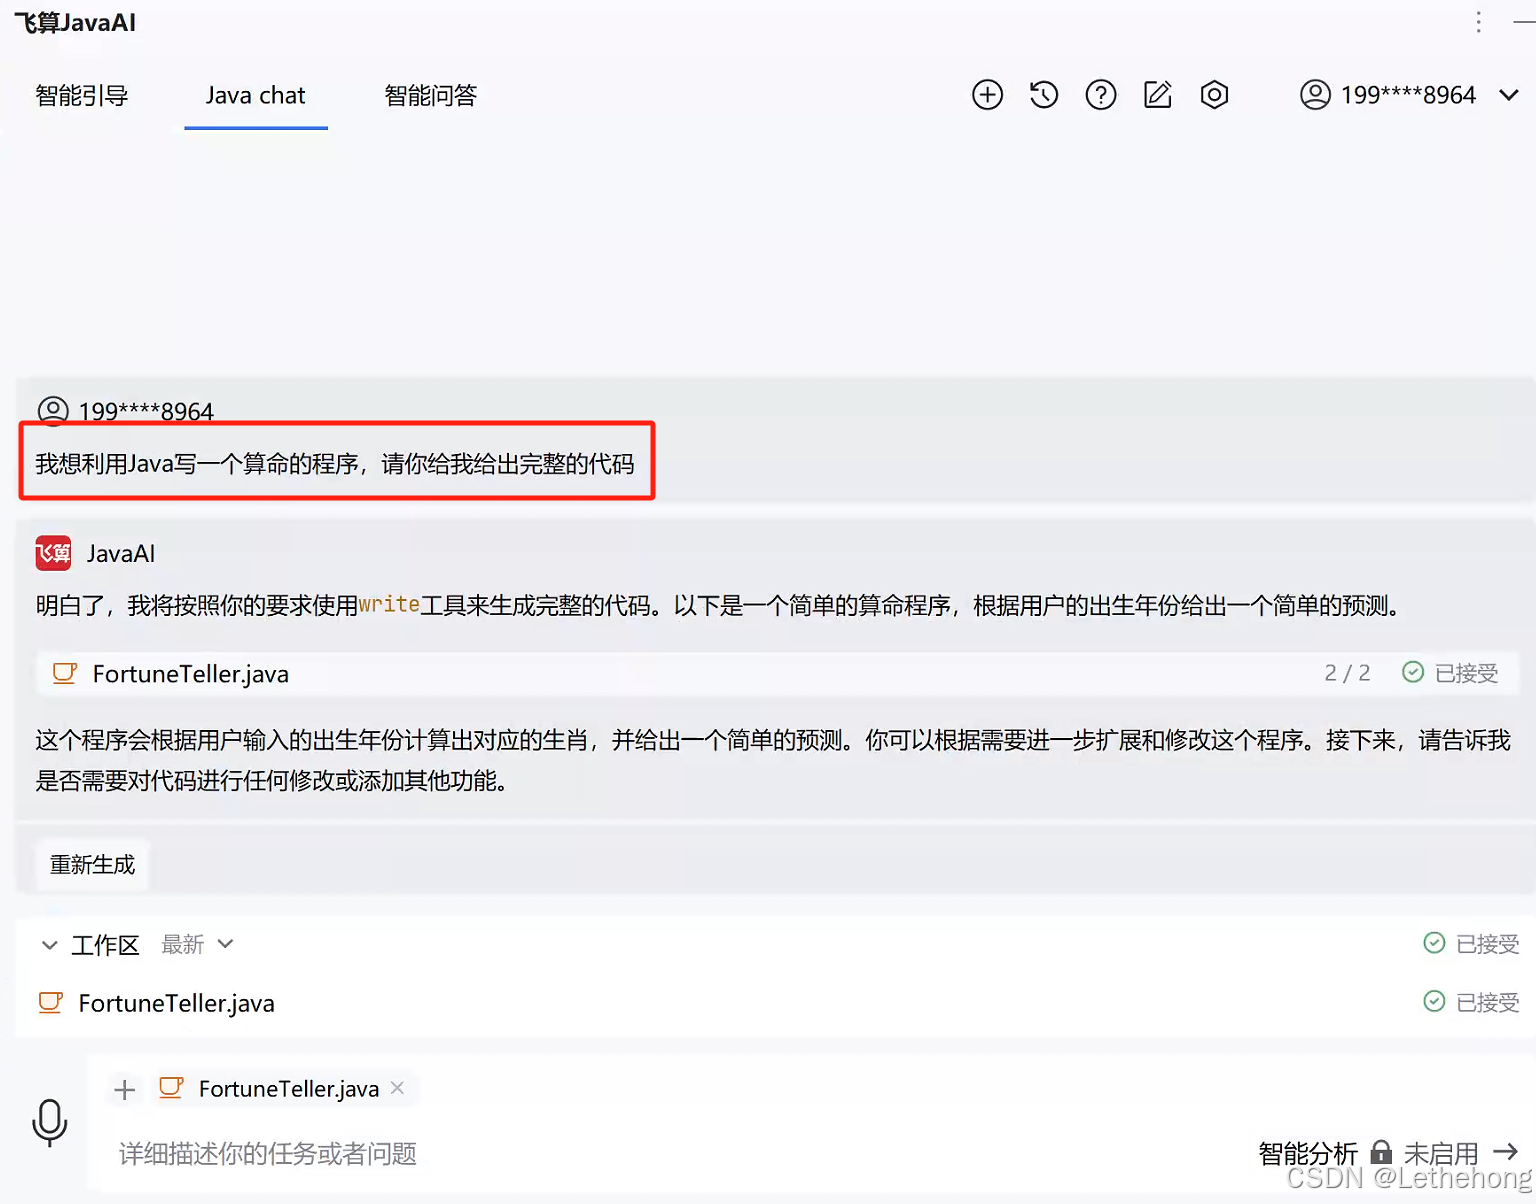Click 已接受 status in FortuneTeller reply card

[1450, 673]
